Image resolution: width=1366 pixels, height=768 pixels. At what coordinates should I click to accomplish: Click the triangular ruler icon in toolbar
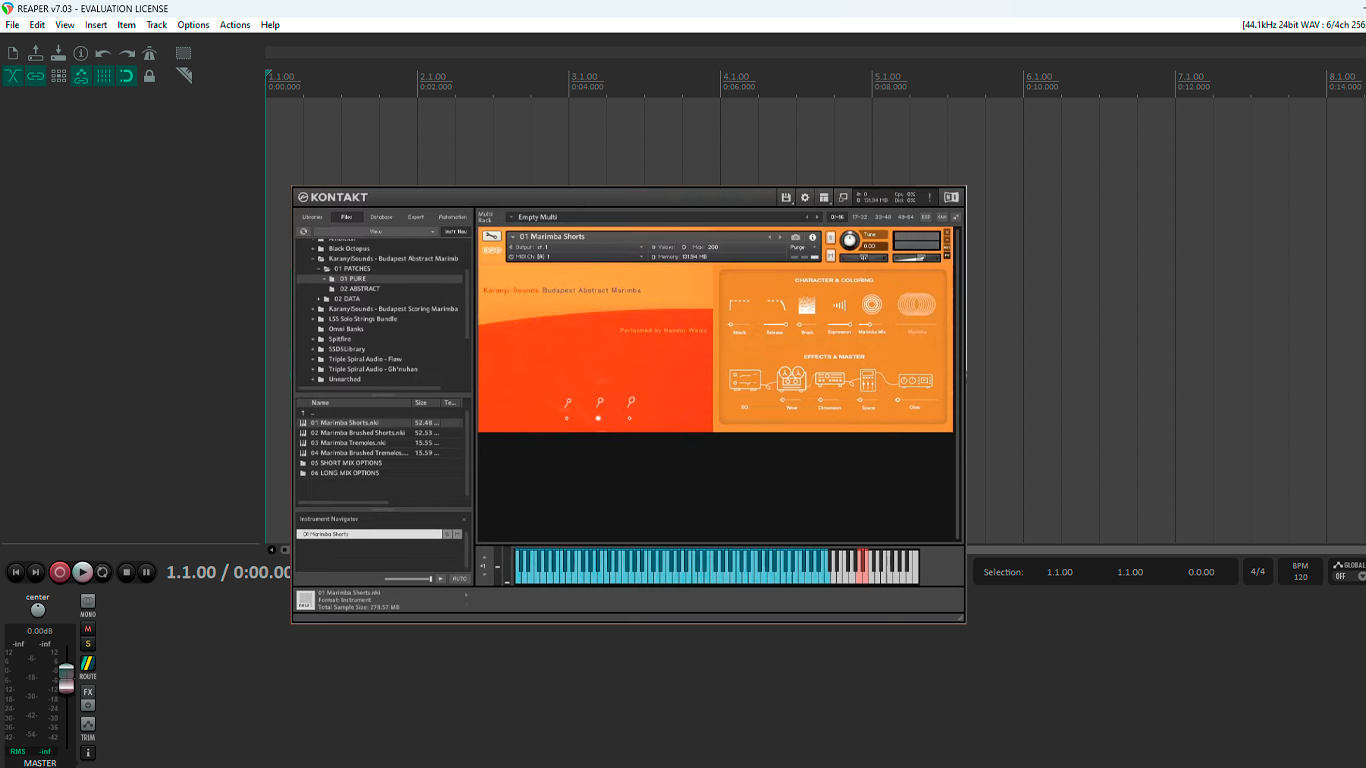(x=184, y=75)
